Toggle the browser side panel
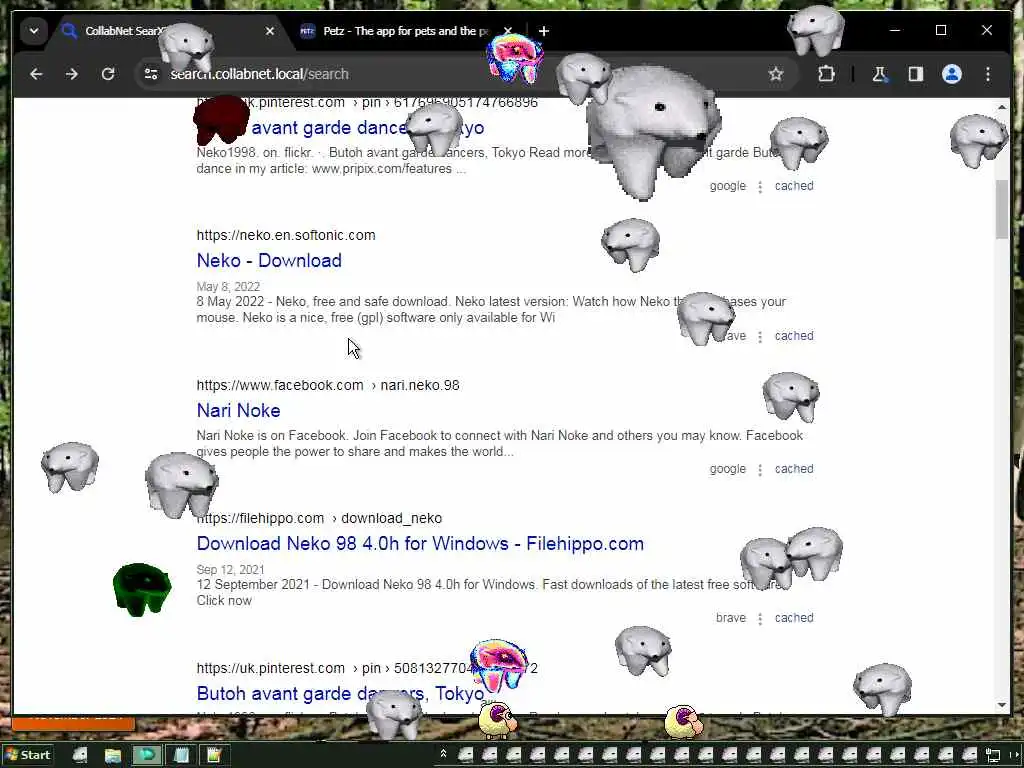This screenshot has width=1024, height=768. point(916,74)
